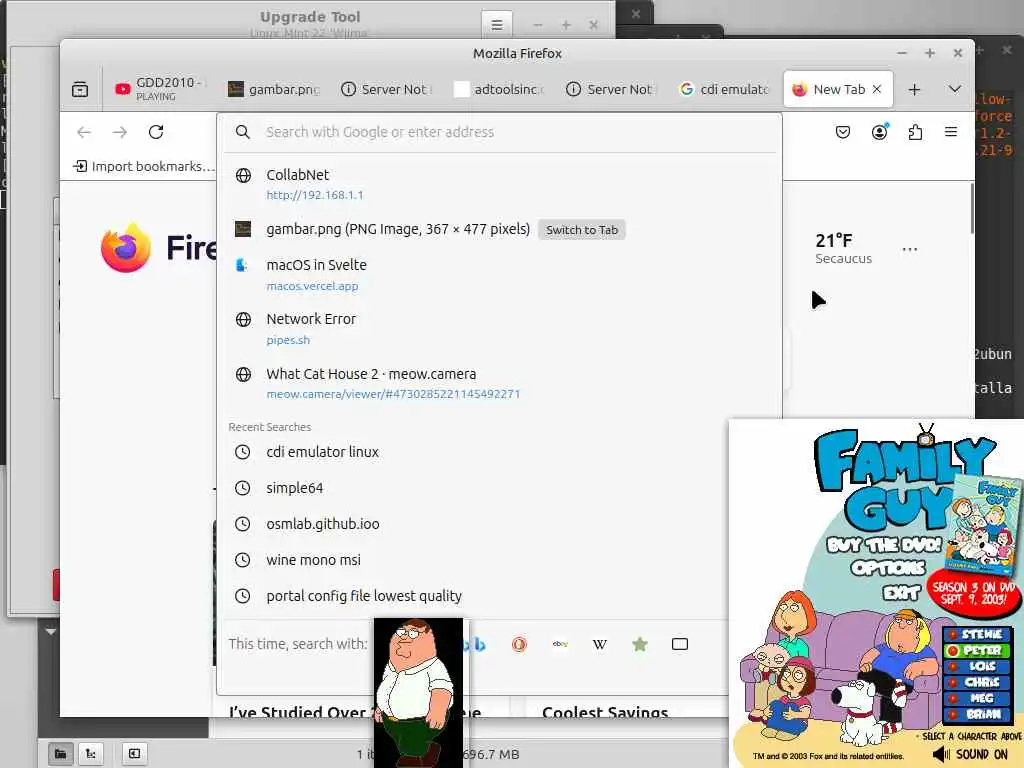The width and height of the screenshot is (1024, 768).
Task: Select Stewie character in Family Guy list
Action: point(977,634)
